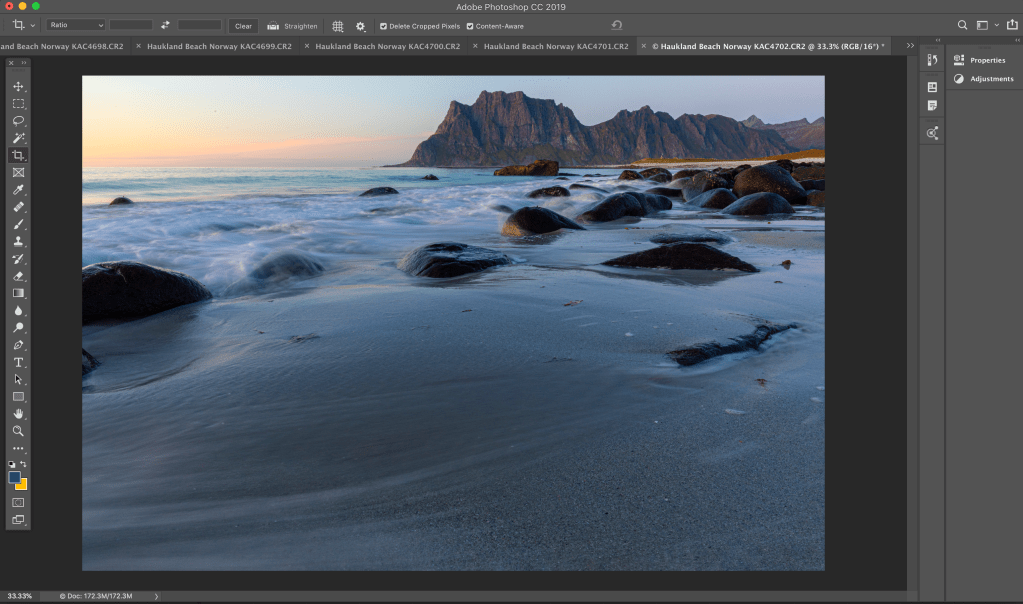Image resolution: width=1023 pixels, height=604 pixels.
Task: Select the Horizontal Type tool
Action: coord(18,362)
